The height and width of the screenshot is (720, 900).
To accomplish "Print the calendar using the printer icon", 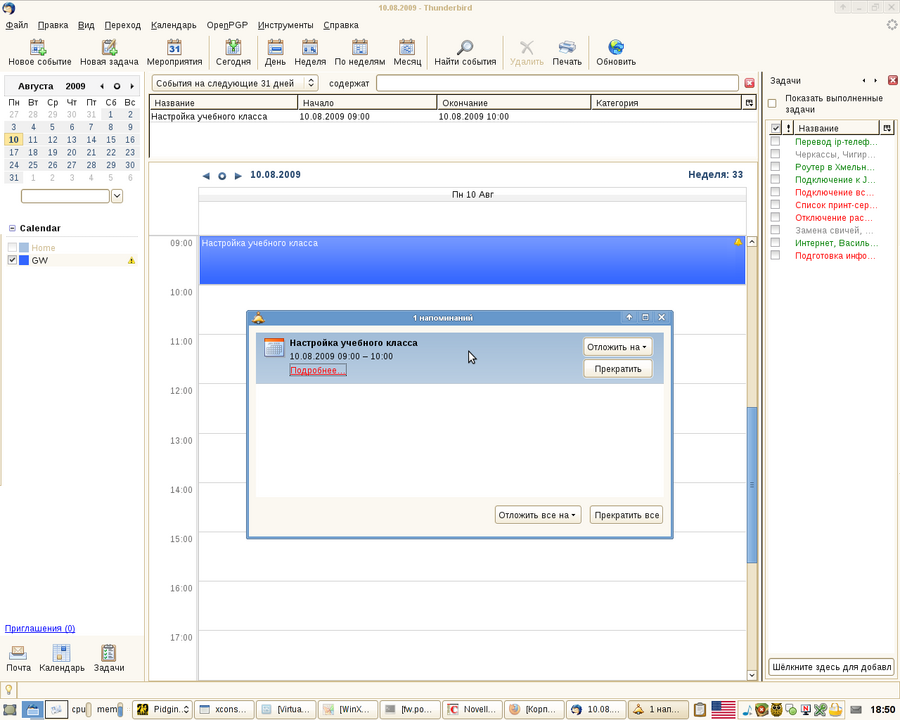I will 567,47.
